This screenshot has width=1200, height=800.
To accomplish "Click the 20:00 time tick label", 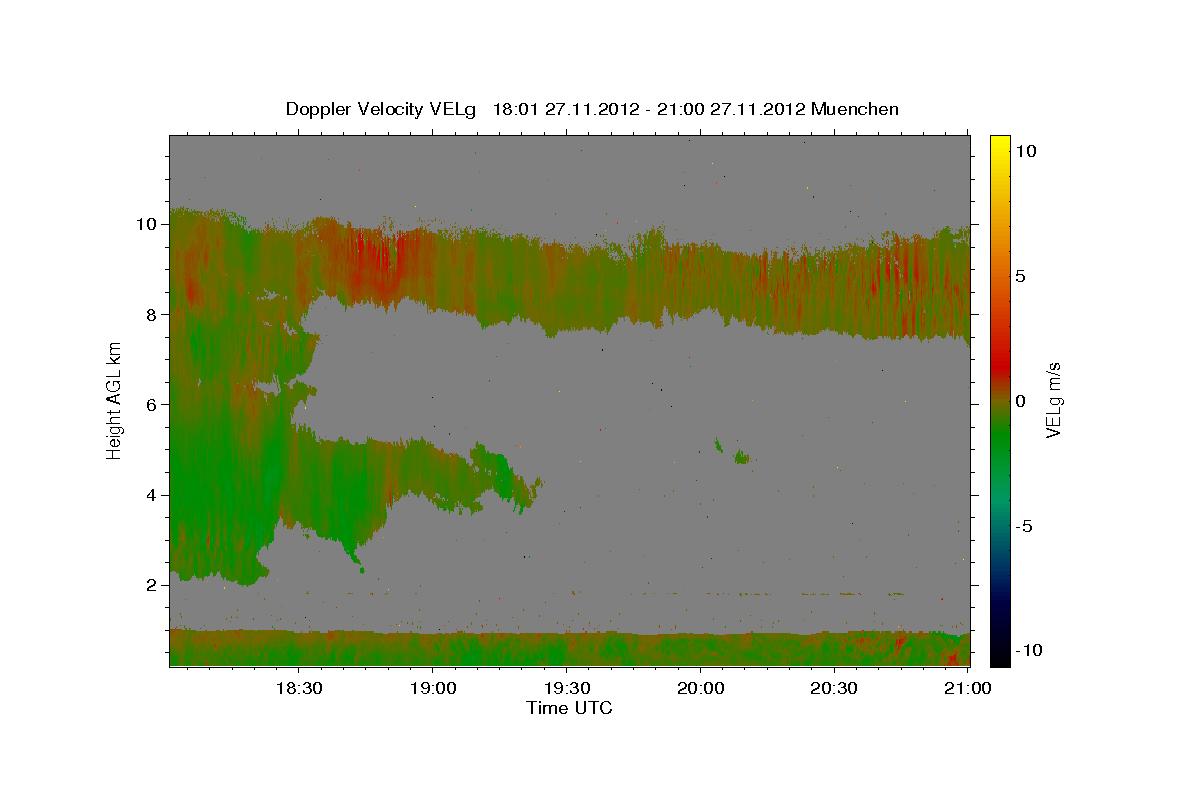I will pyautogui.click(x=700, y=688).
